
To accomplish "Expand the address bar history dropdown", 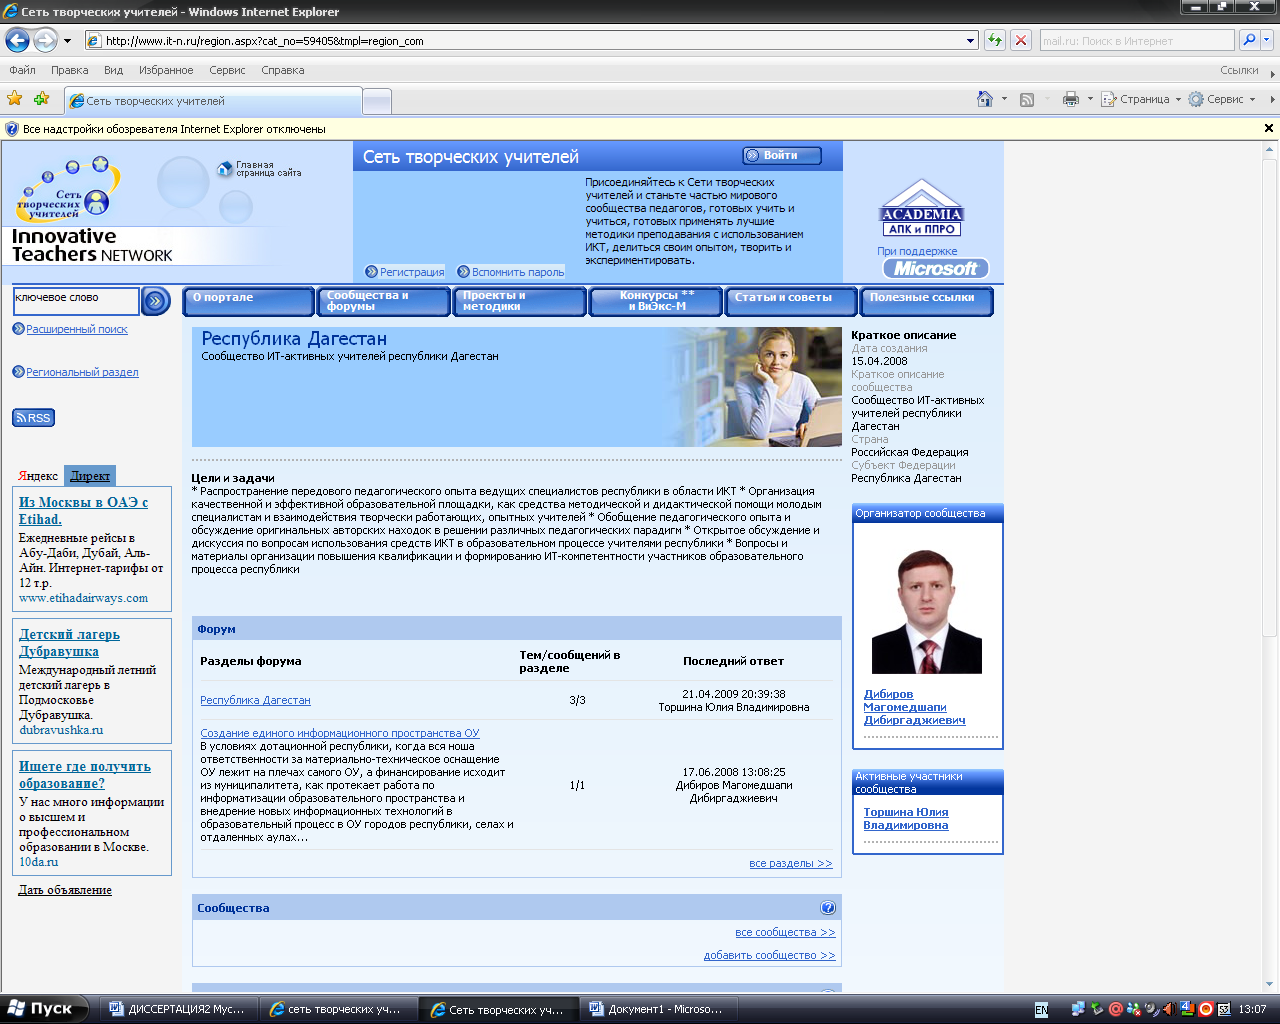I will [x=970, y=41].
